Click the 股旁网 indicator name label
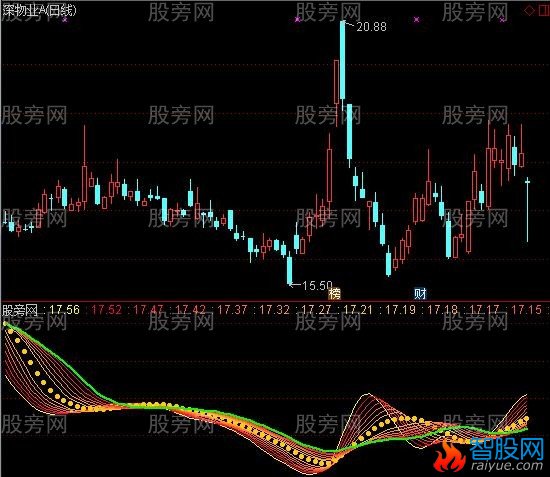The width and height of the screenshot is (550, 477). 20,310
